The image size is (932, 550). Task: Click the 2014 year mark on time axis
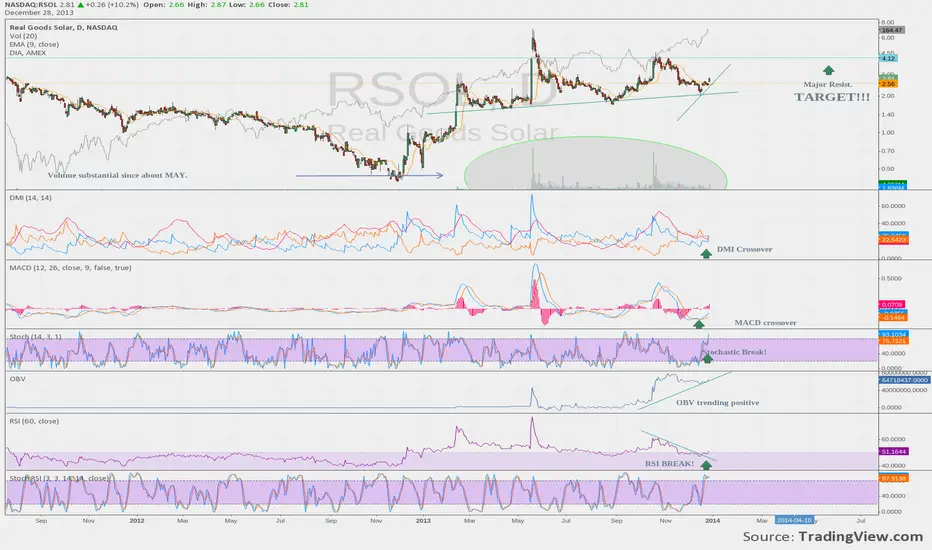(712, 520)
